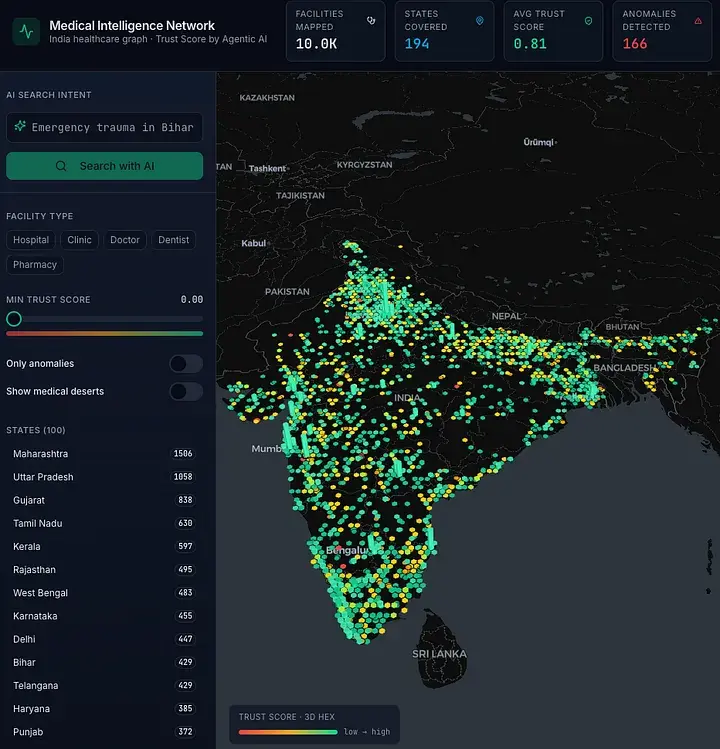Click the BHUTAN label on the map
This screenshot has height=749, width=720.
pos(623,327)
